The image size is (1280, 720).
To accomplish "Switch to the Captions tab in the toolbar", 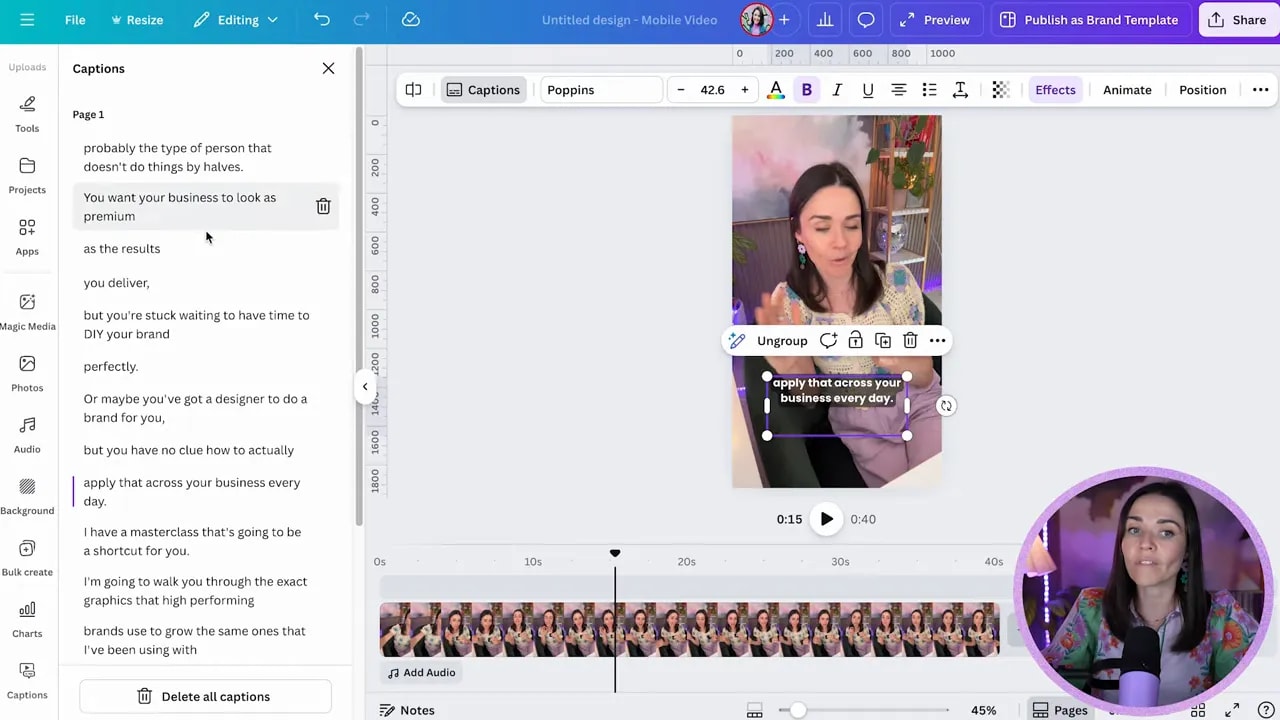I will pos(483,90).
